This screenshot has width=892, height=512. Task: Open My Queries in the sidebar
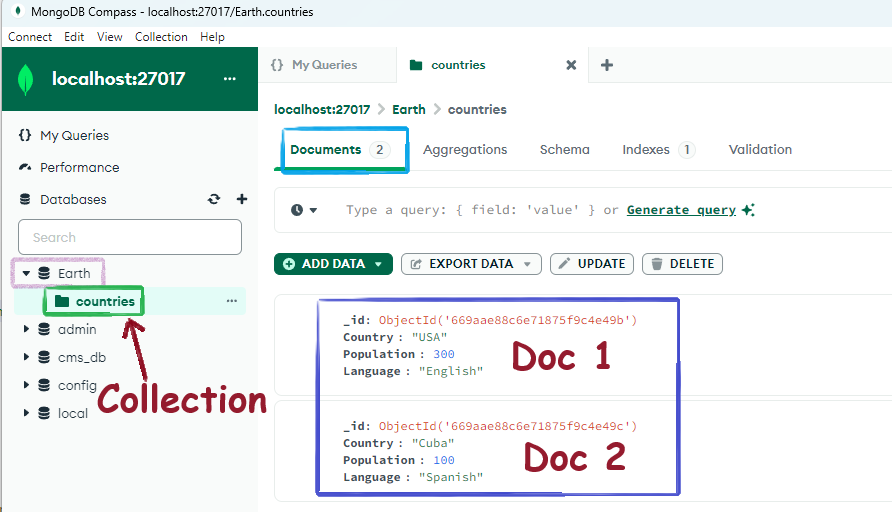coord(75,135)
